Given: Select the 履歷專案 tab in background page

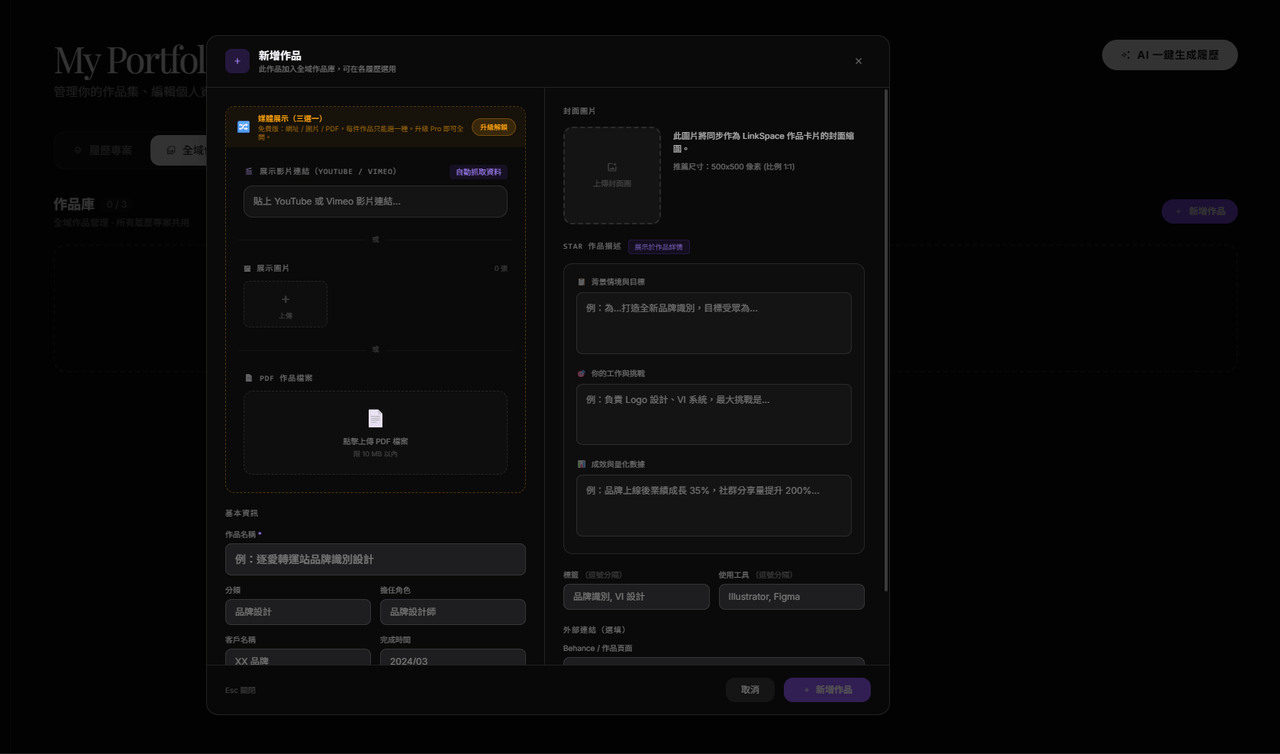Looking at the screenshot, I should point(103,150).
